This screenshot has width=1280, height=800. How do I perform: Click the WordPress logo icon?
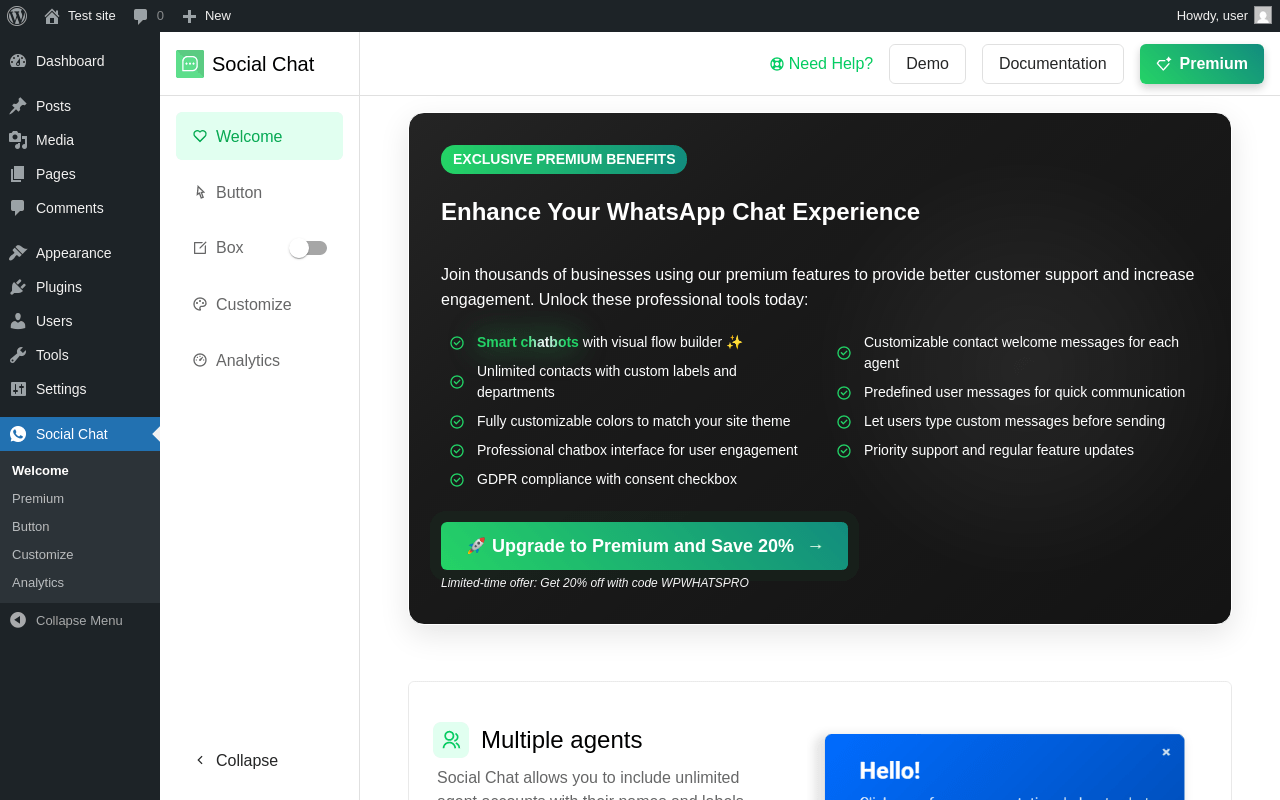click(x=17, y=16)
